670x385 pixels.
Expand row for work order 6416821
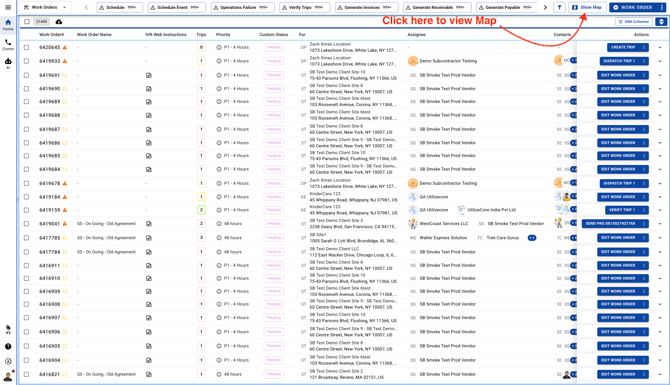coord(660,374)
